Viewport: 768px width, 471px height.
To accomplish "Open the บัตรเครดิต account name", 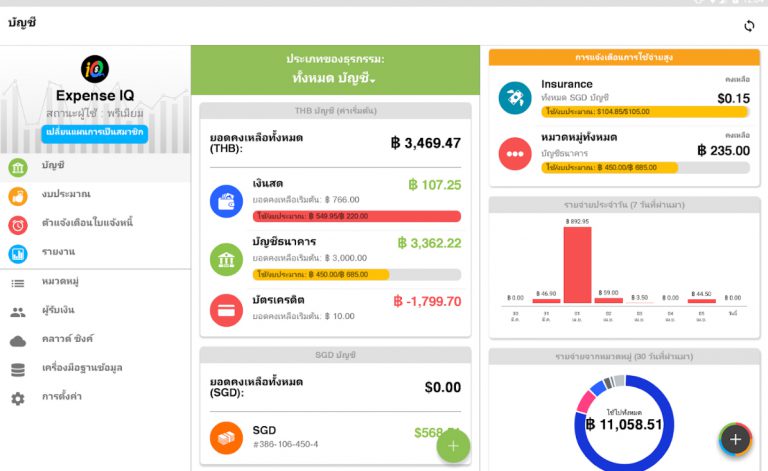I will [x=278, y=300].
